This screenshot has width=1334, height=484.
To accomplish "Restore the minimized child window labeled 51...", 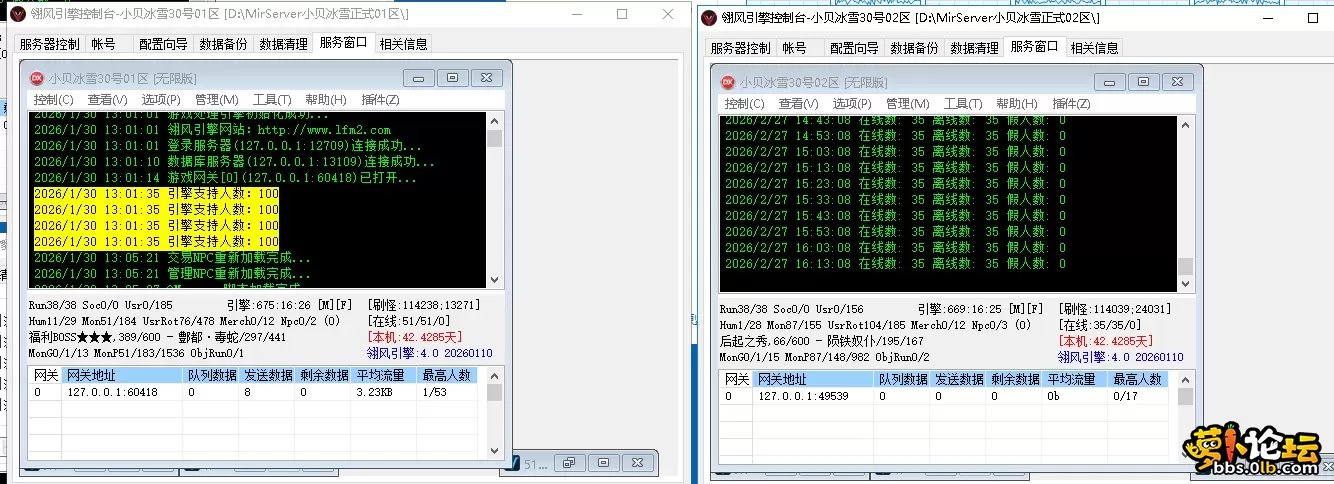I will (x=570, y=463).
